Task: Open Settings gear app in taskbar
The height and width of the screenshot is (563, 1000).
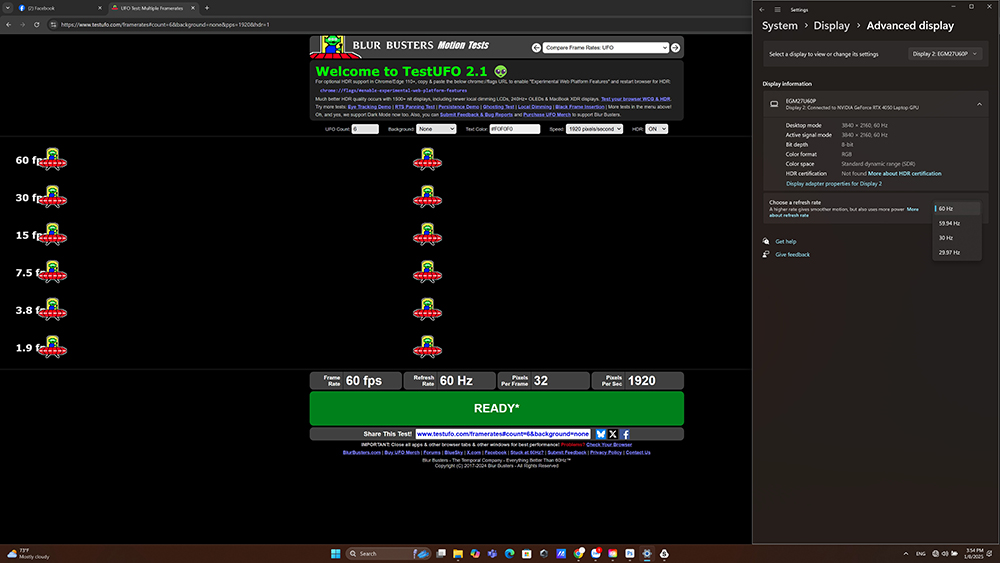Action: point(647,553)
